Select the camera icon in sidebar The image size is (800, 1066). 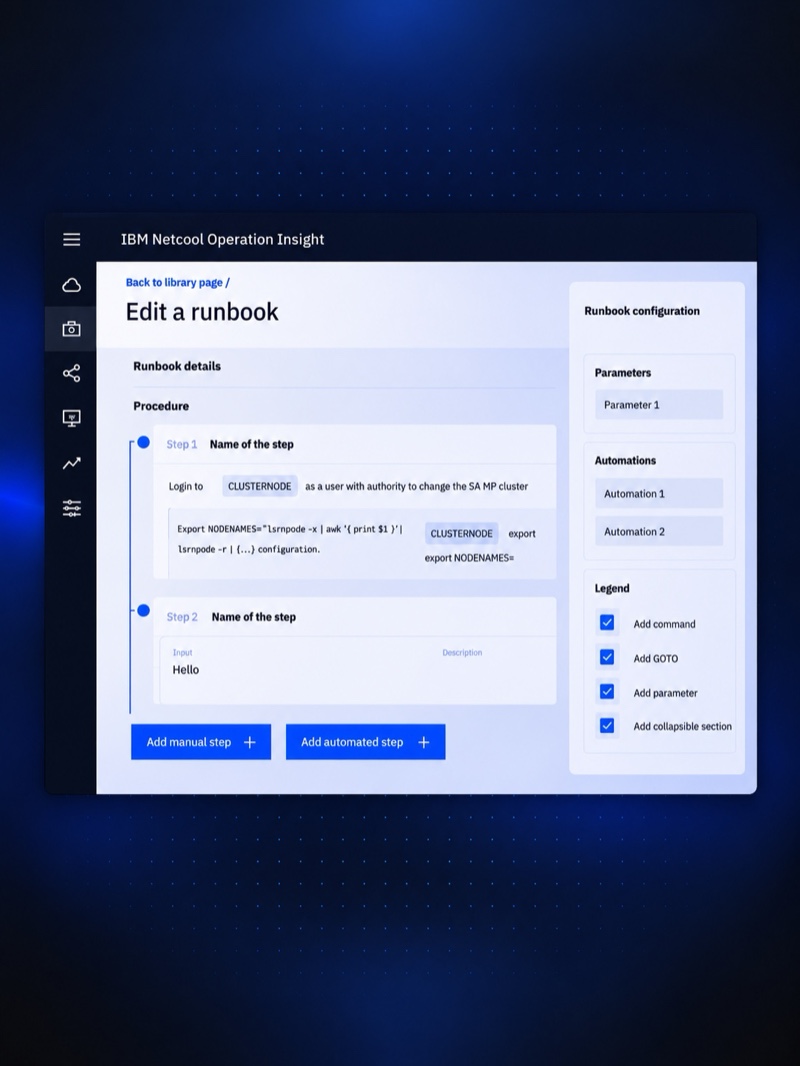tap(71, 329)
